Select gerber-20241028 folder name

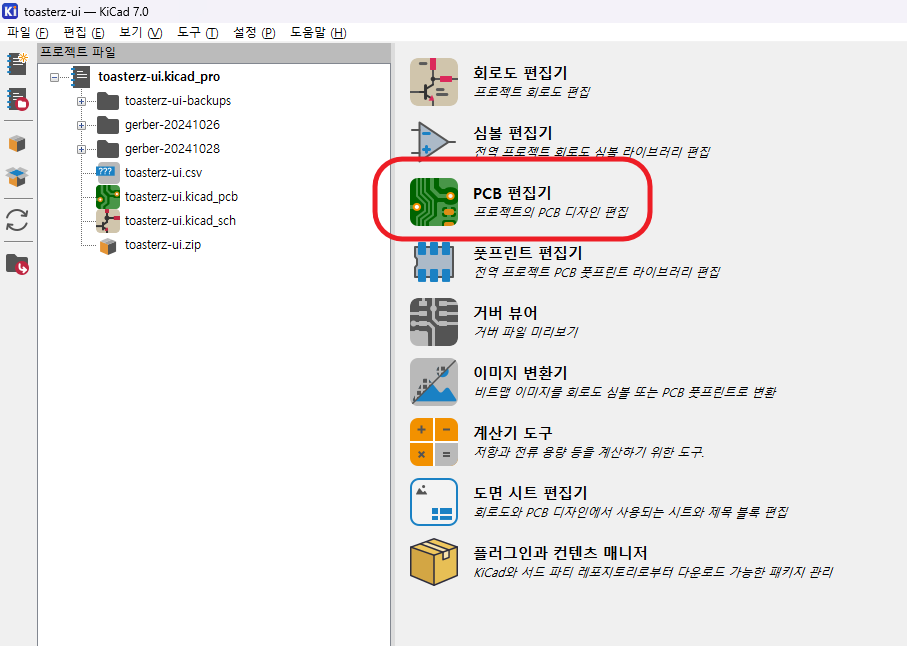pyautogui.click(x=172, y=149)
